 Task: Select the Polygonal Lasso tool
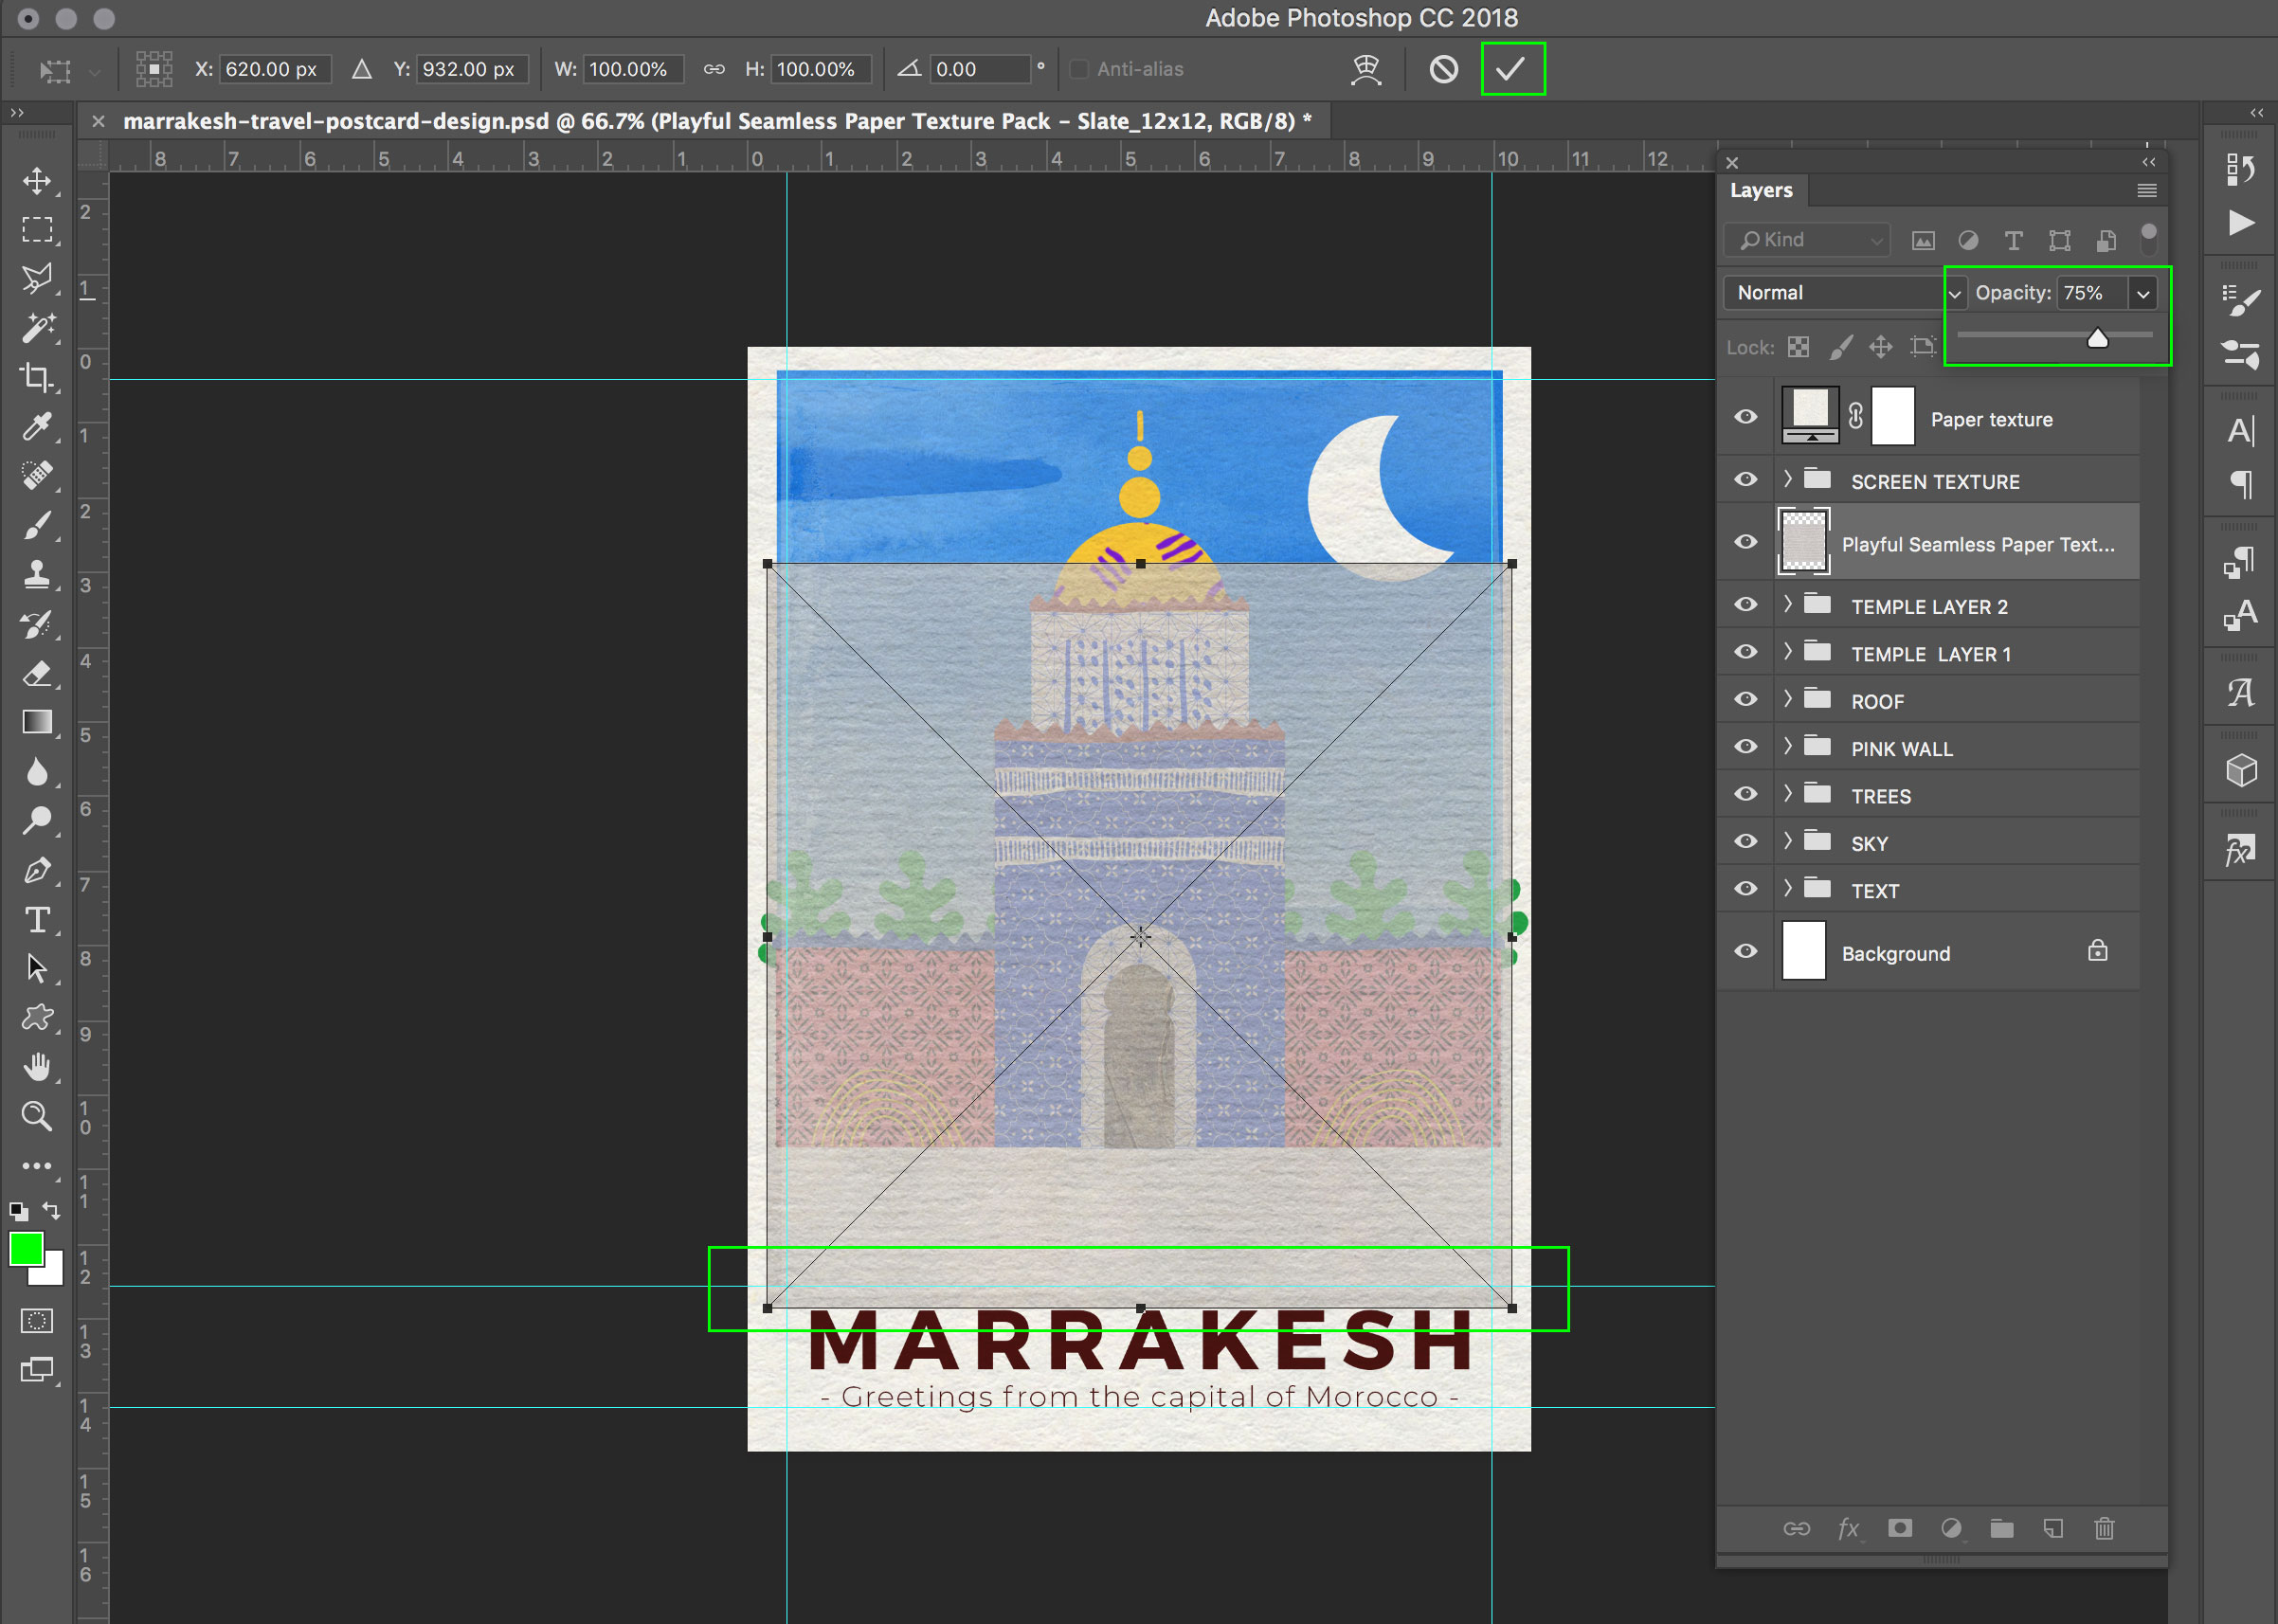pyautogui.click(x=37, y=279)
